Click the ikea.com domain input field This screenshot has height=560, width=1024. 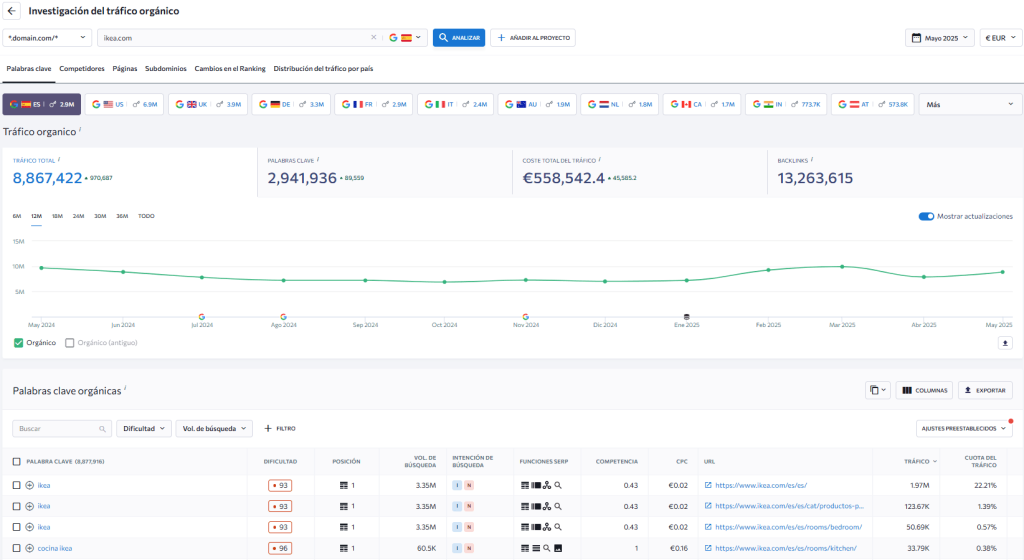pyautogui.click(x=235, y=38)
